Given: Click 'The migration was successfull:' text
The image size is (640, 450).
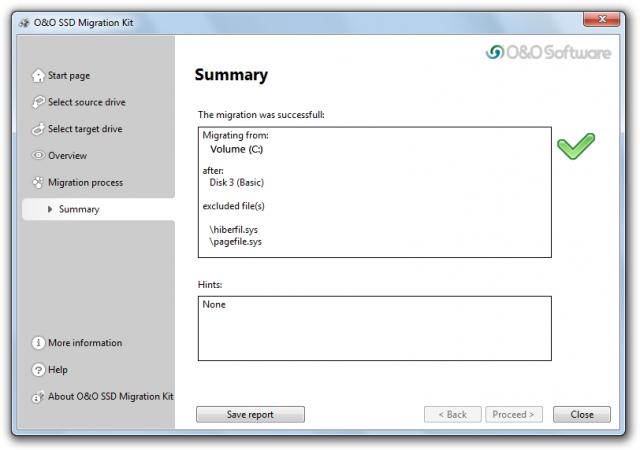Looking at the screenshot, I should coord(261,115).
